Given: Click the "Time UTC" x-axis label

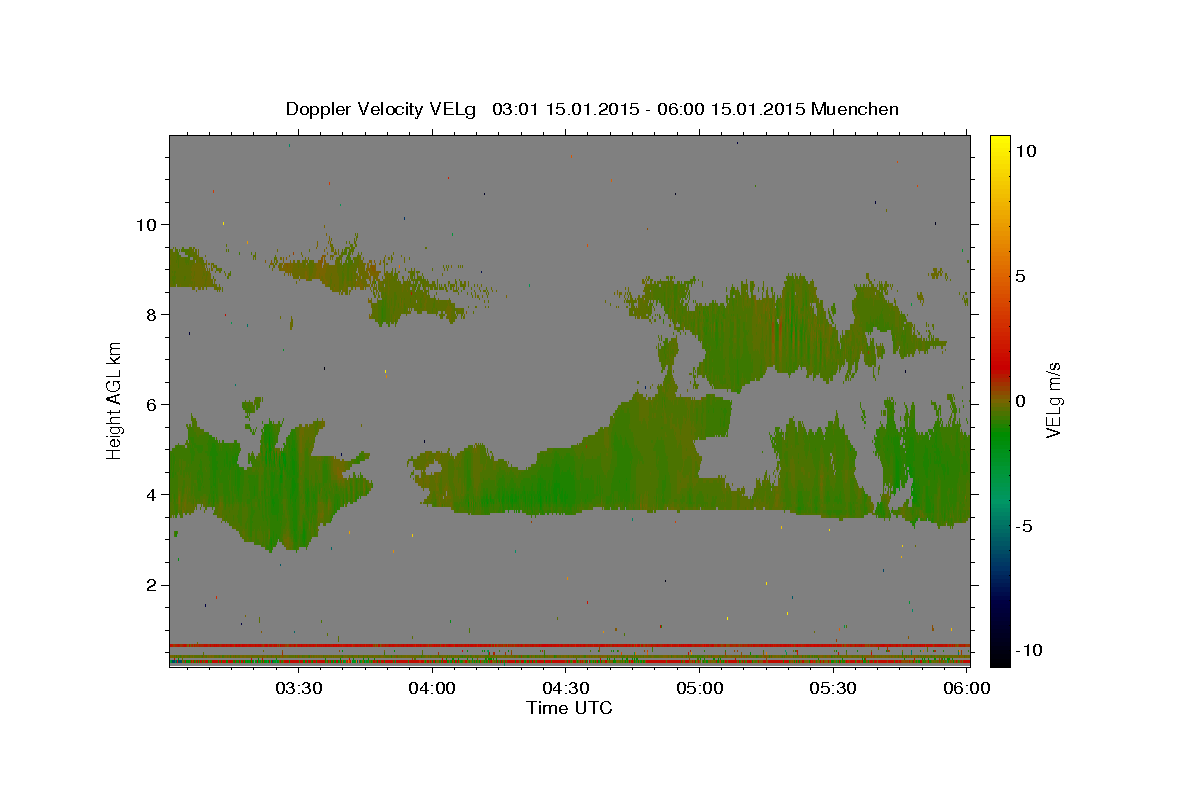Looking at the screenshot, I should click(569, 708).
